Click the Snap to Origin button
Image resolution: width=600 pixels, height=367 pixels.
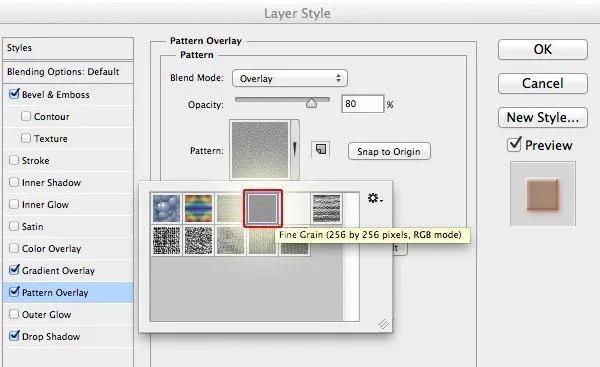click(389, 152)
